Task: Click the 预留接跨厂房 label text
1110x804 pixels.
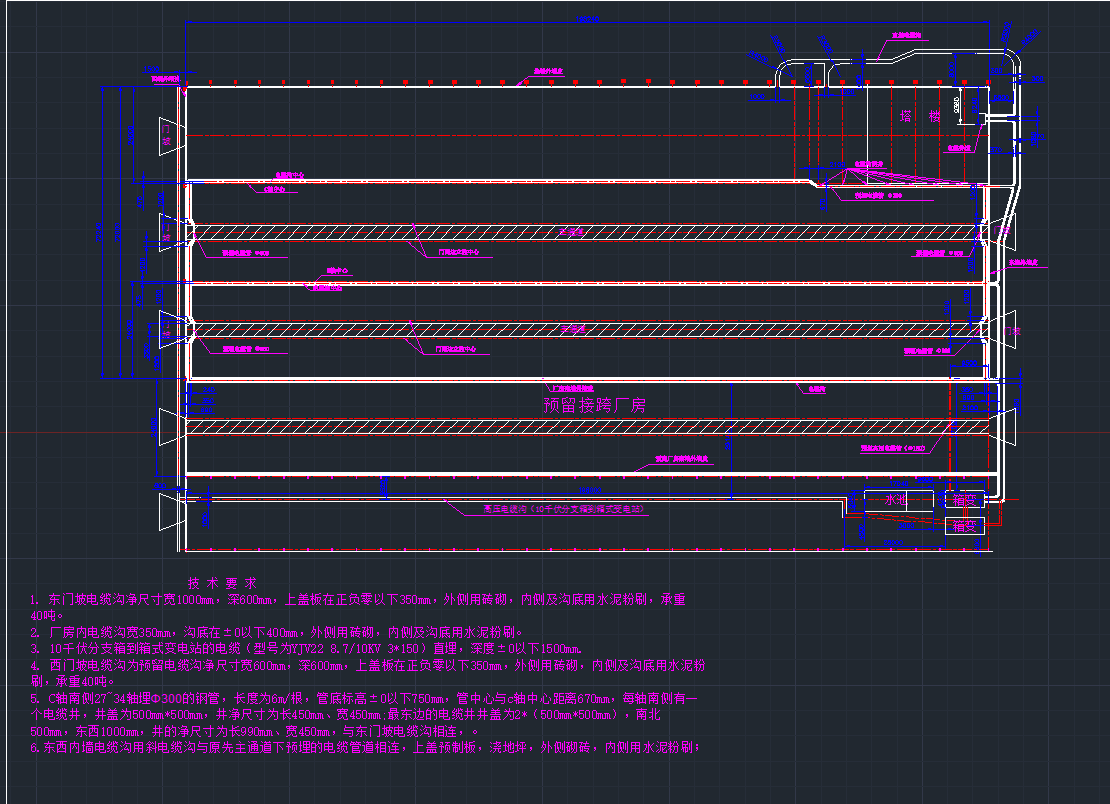Action: [x=595, y=406]
